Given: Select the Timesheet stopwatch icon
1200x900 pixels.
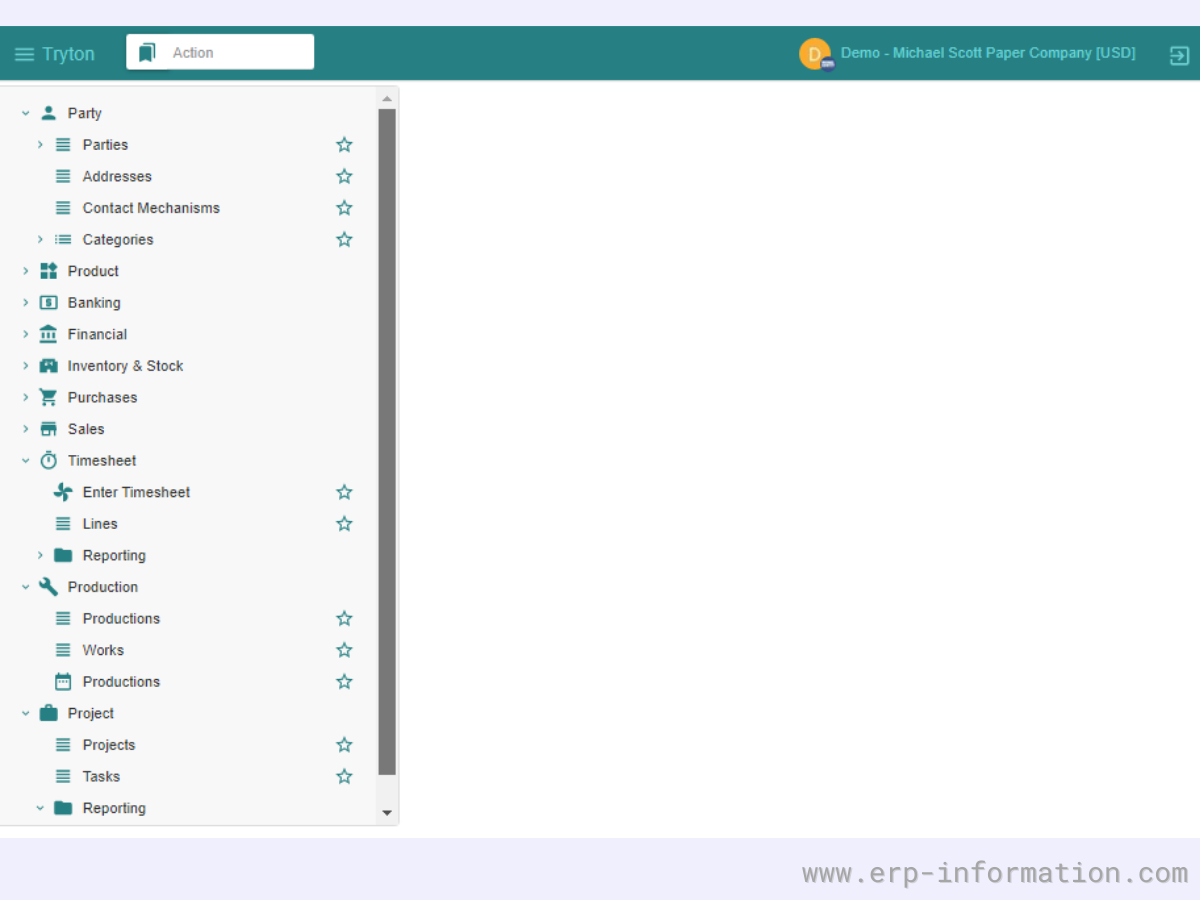Looking at the screenshot, I should tap(48, 460).
